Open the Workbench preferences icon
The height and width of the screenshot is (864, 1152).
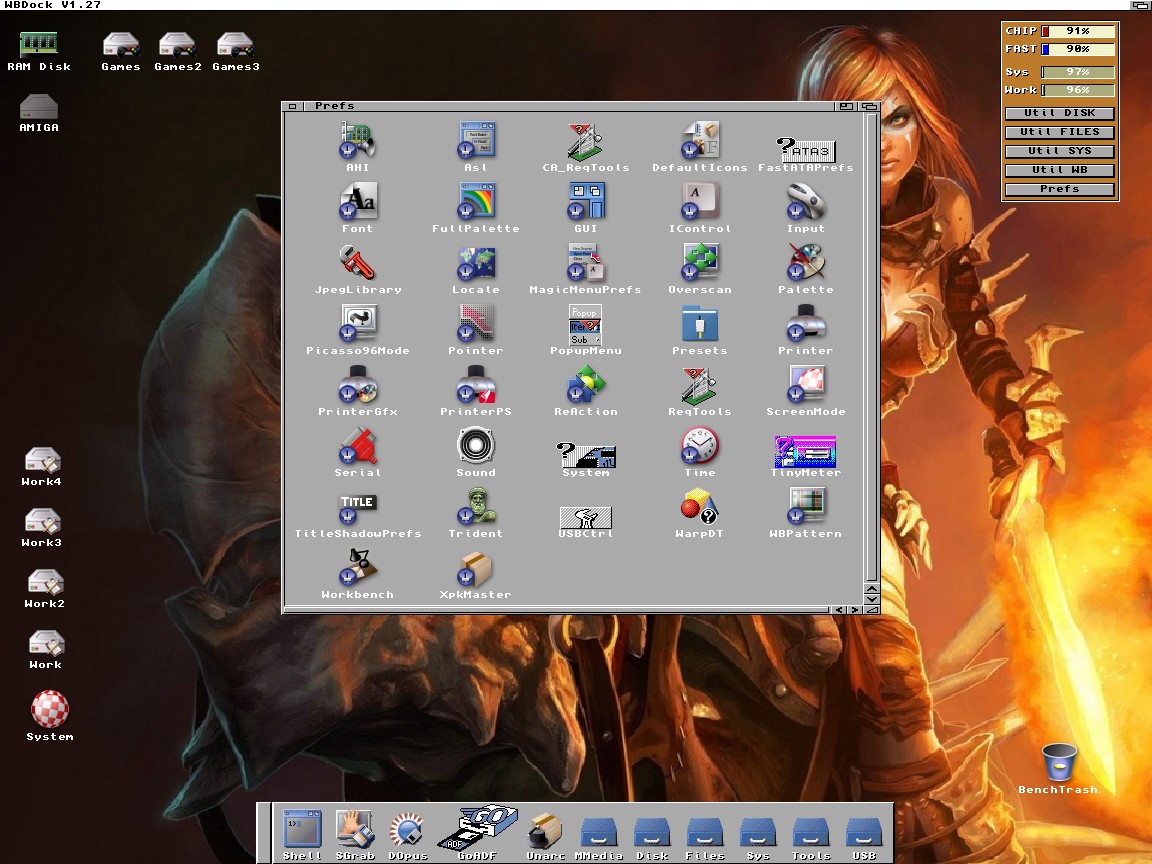click(358, 568)
